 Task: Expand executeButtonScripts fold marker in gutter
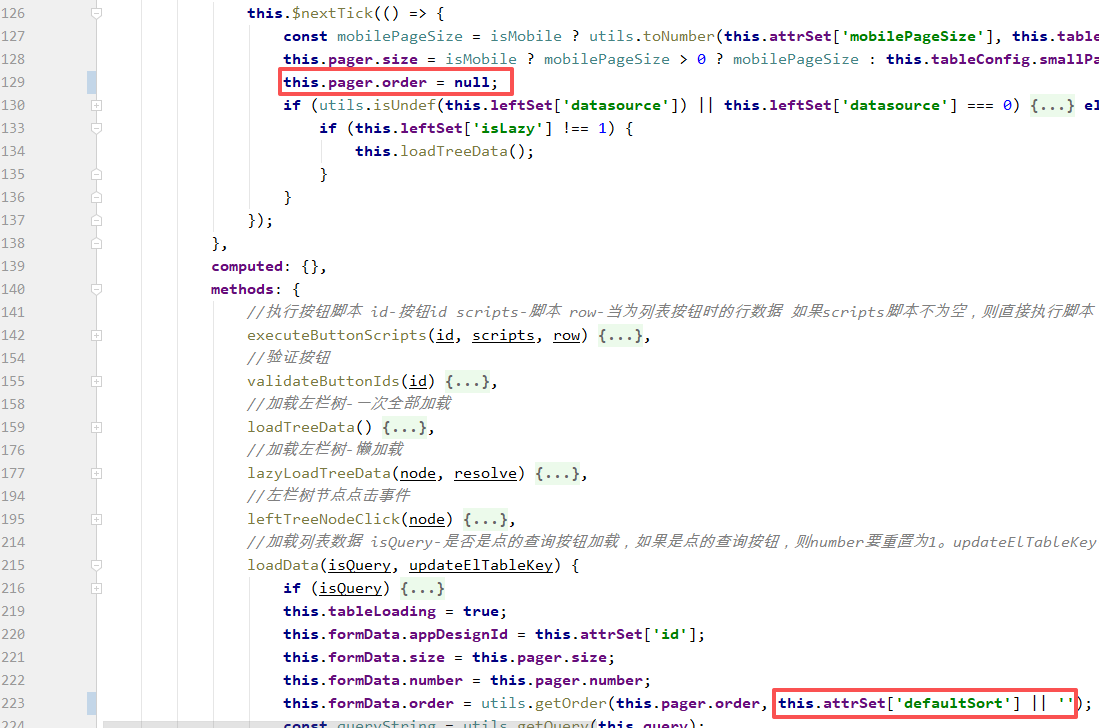(96, 335)
